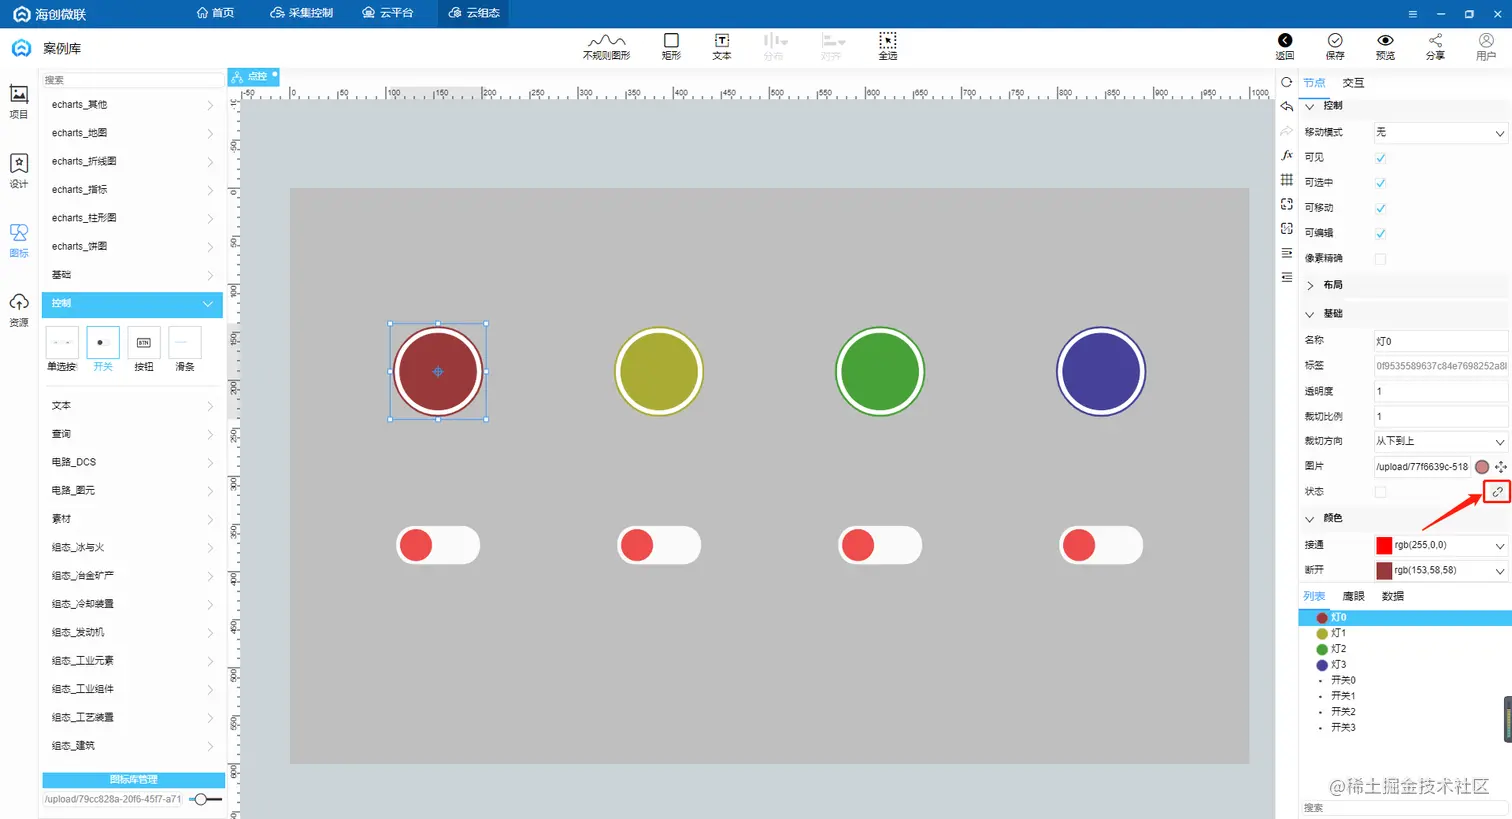Image resolution: width=1512 pixels, height=819 pixels.
Task: Collapse the 颜色 properties section
Action: coord(1310,519)
